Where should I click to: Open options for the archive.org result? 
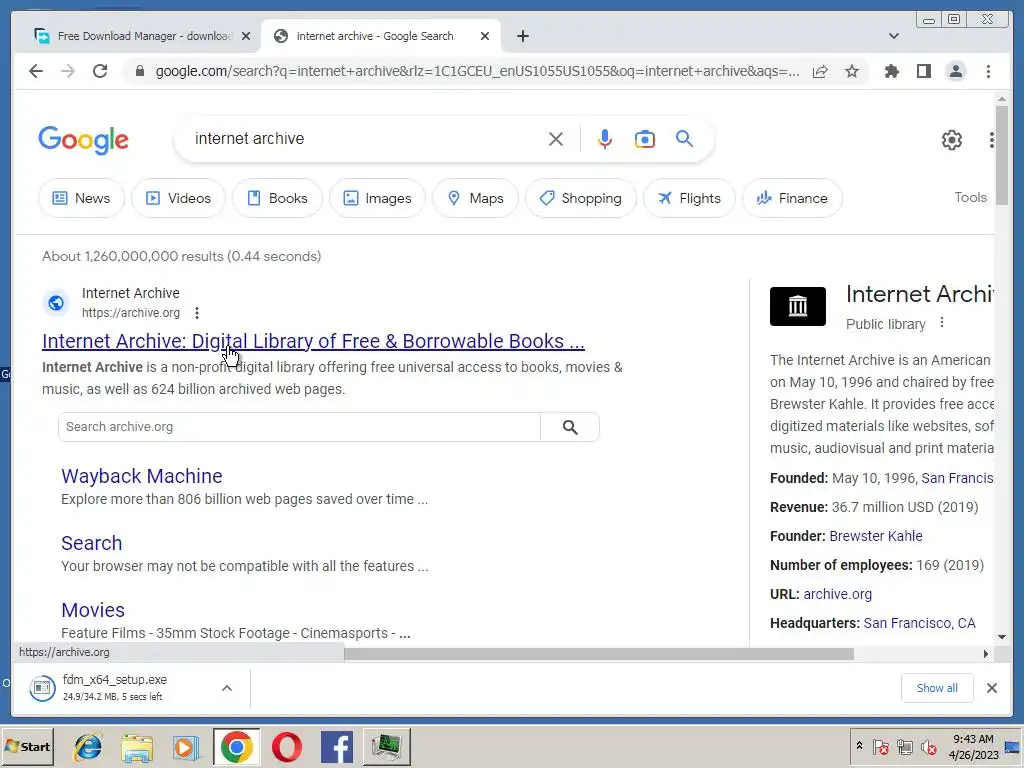click(197, 313)
